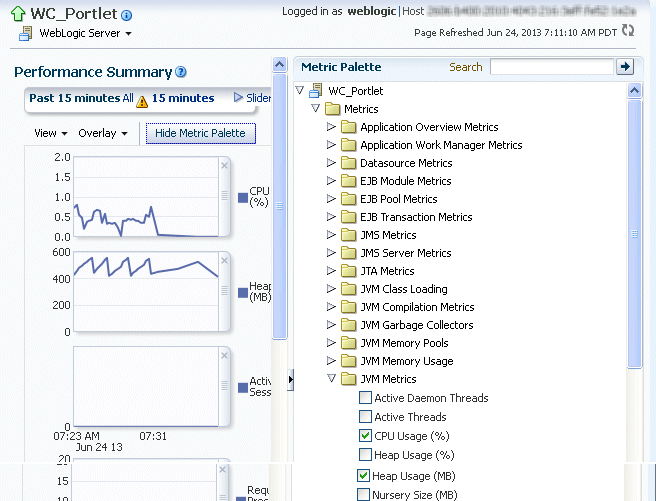Check Active Threads metric
Viewport: 656px width, 501px height.
tap(365, 417)
